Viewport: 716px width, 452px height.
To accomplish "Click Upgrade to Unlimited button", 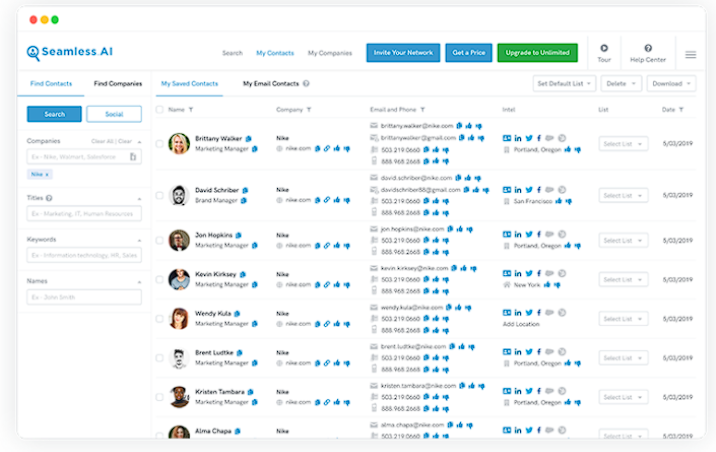I will 537,53.
